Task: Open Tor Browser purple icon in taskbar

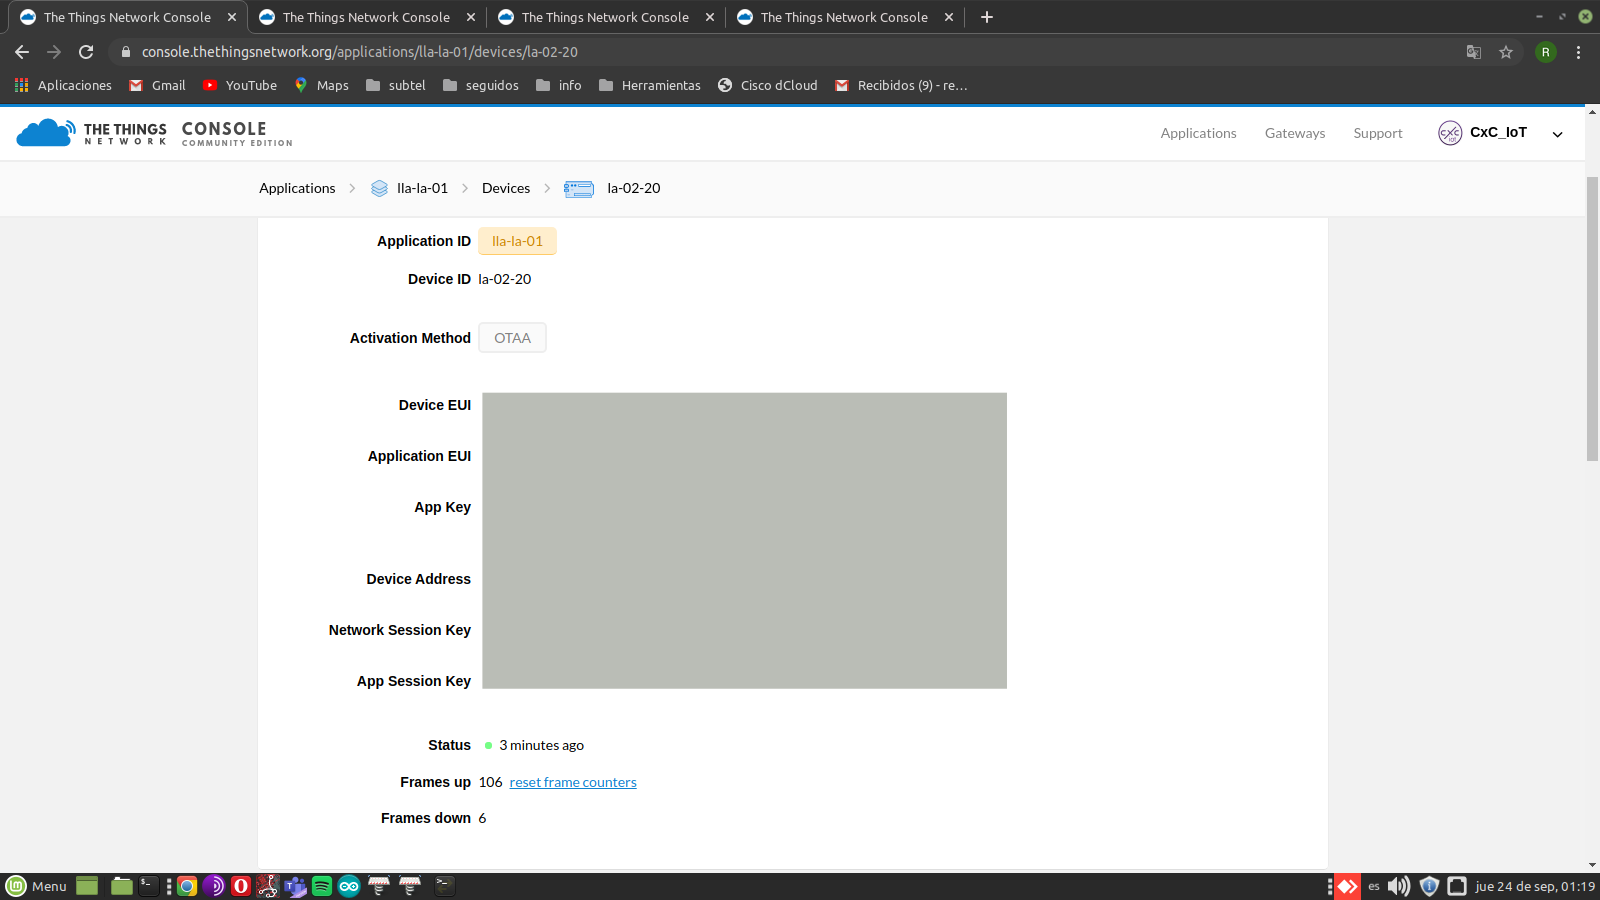Action: click(x=213, y=886)
